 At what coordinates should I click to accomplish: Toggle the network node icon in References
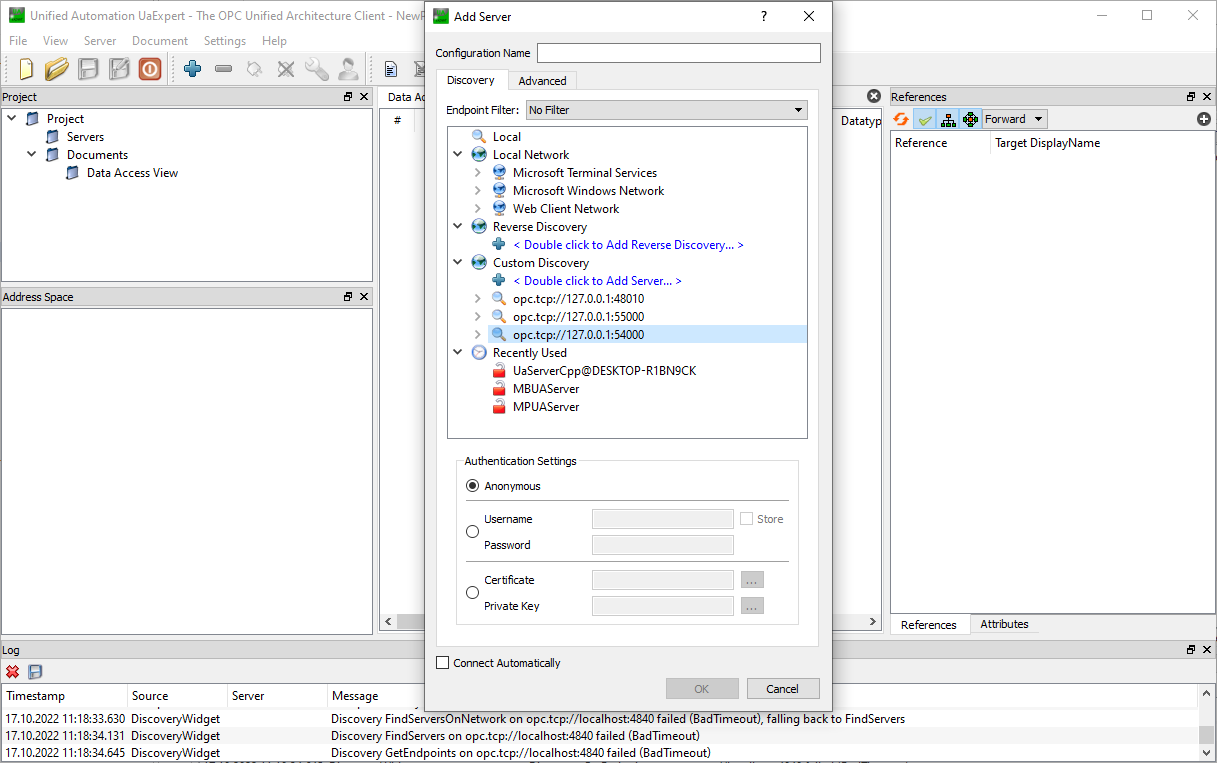tap(970, 119)
